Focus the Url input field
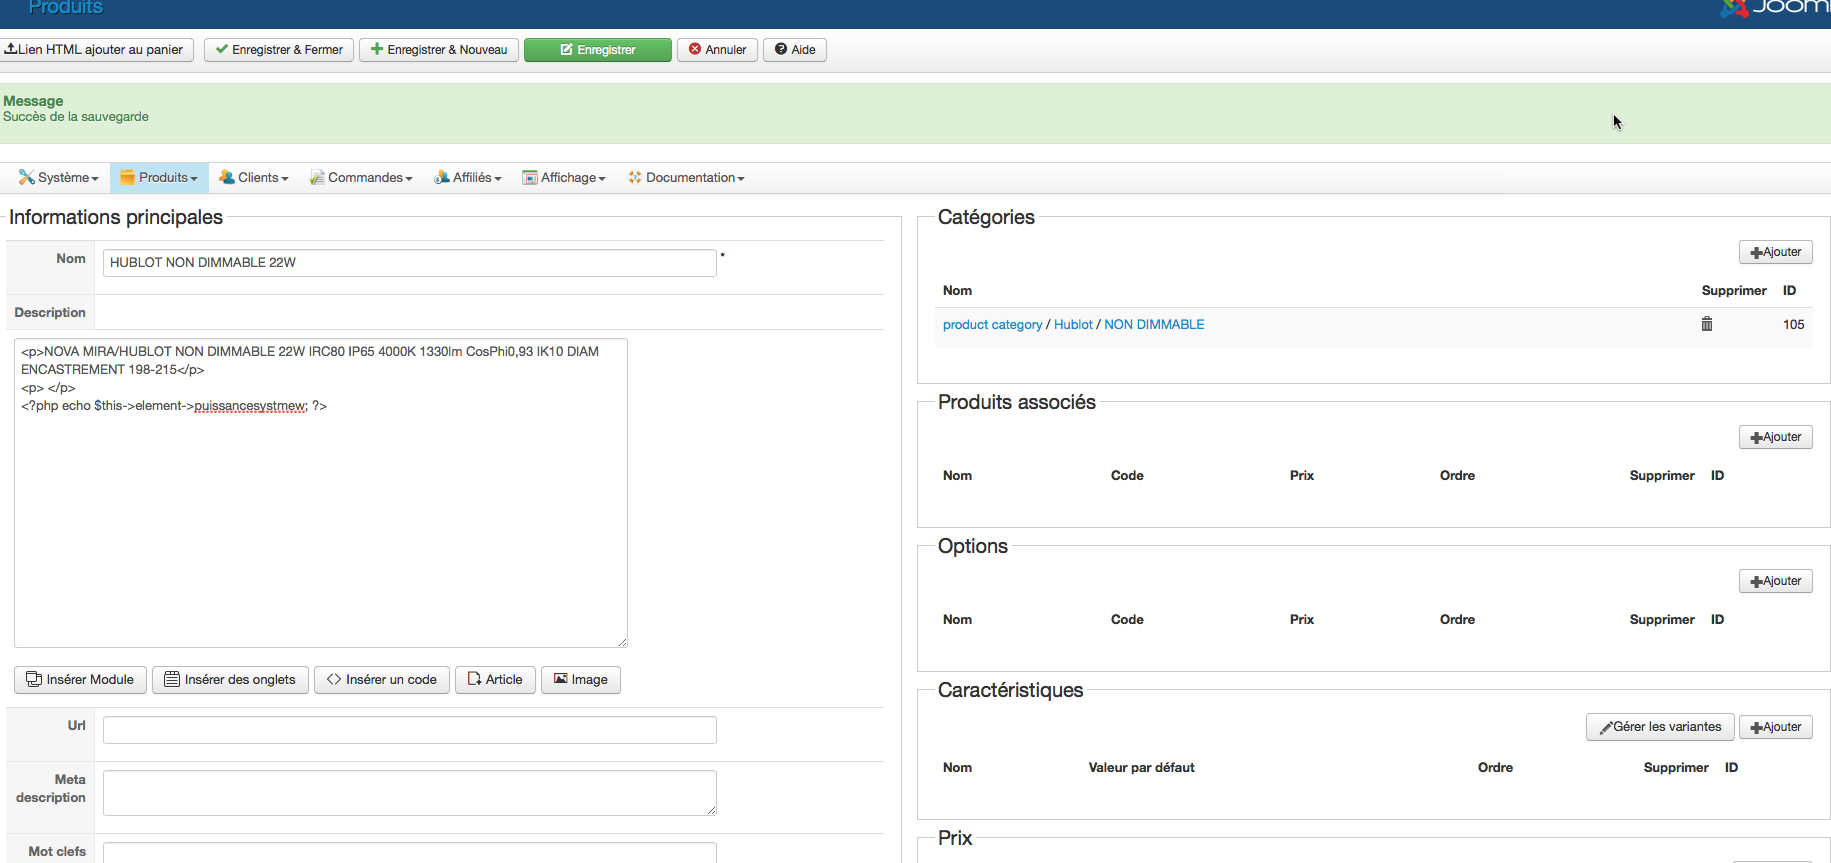1831x863 pixels. coord(410,730)
